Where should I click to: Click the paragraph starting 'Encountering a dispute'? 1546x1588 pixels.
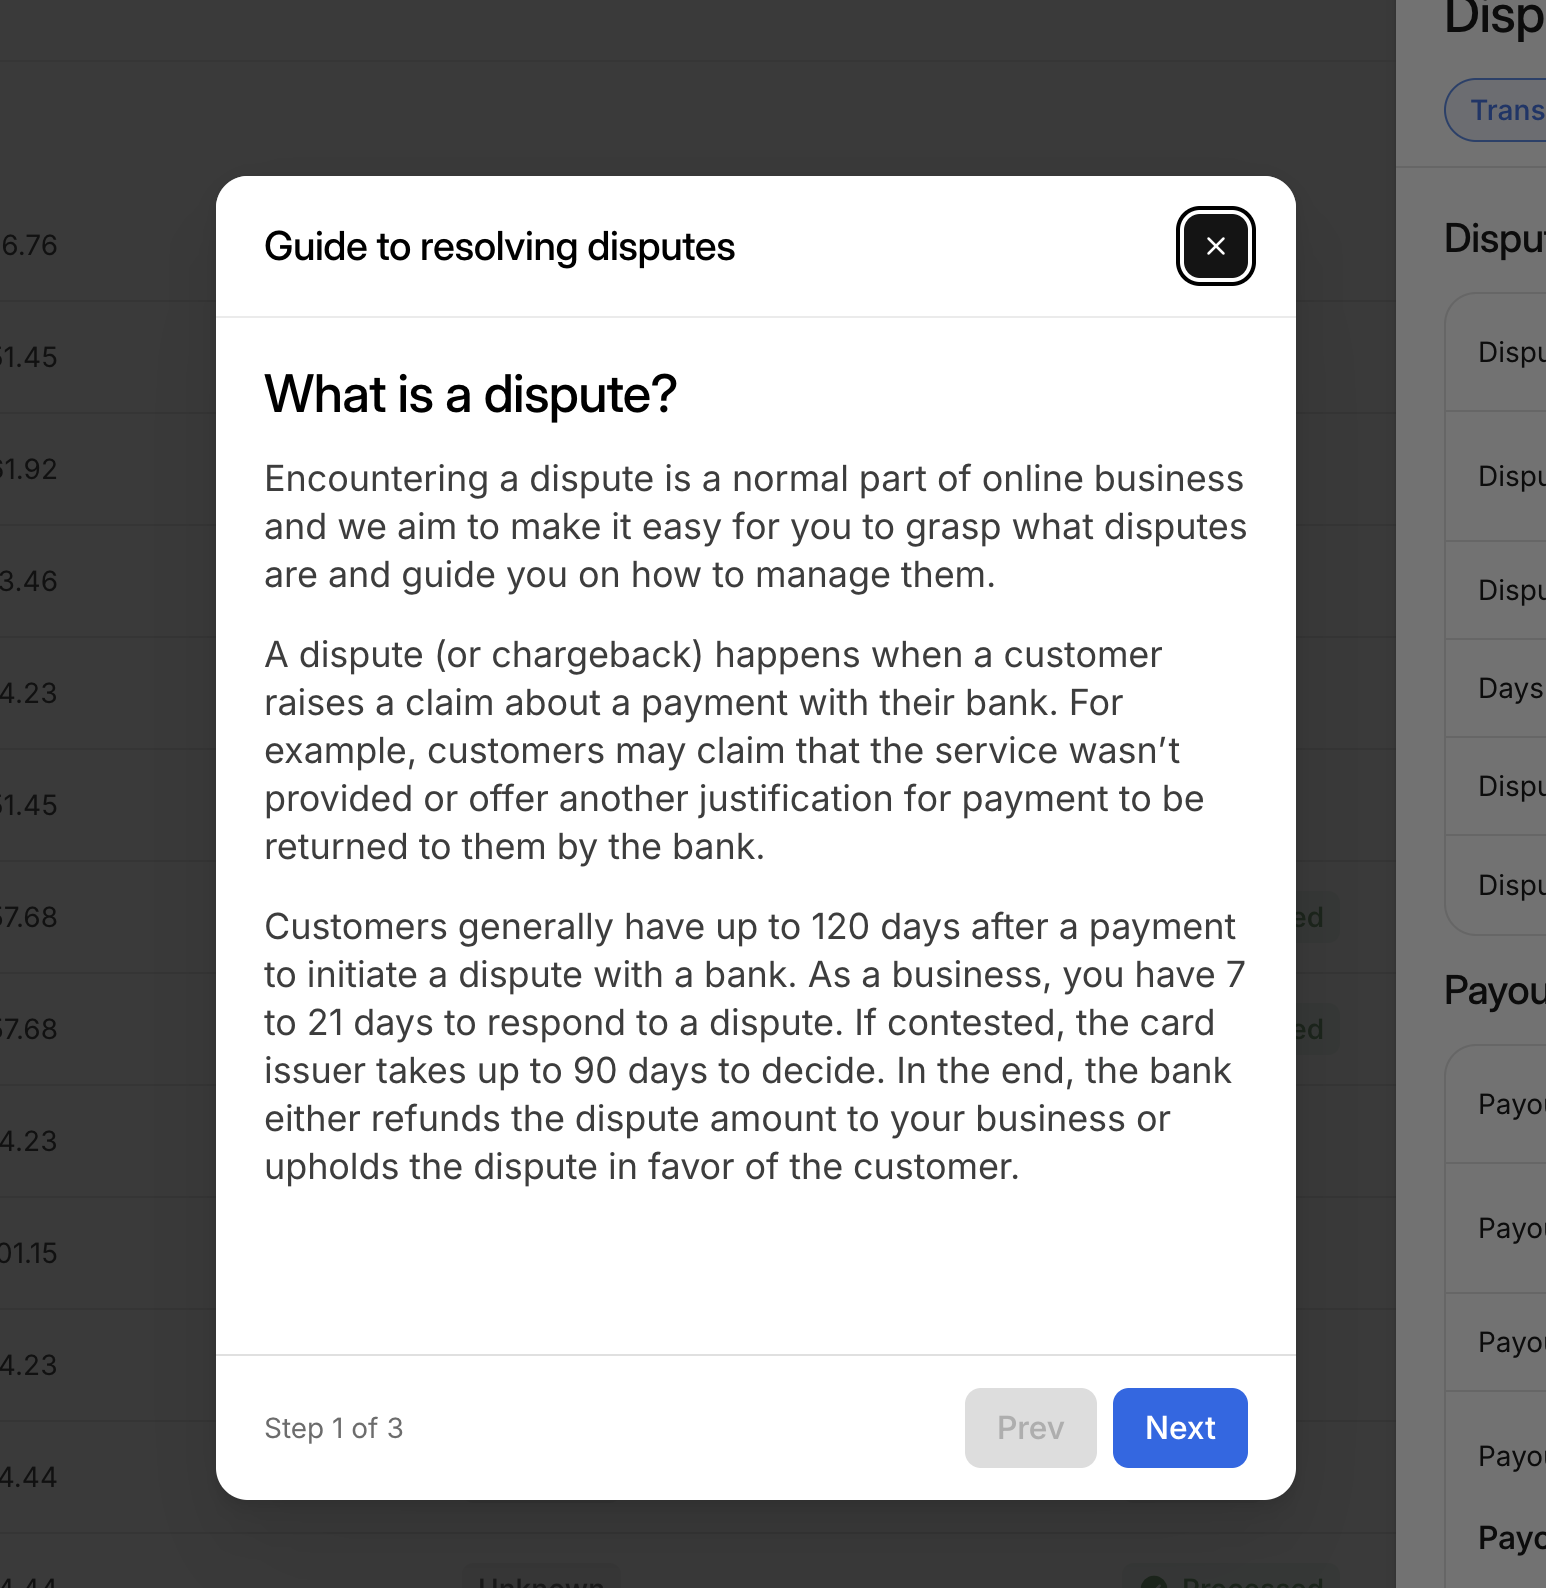click(x=755, y=527)
